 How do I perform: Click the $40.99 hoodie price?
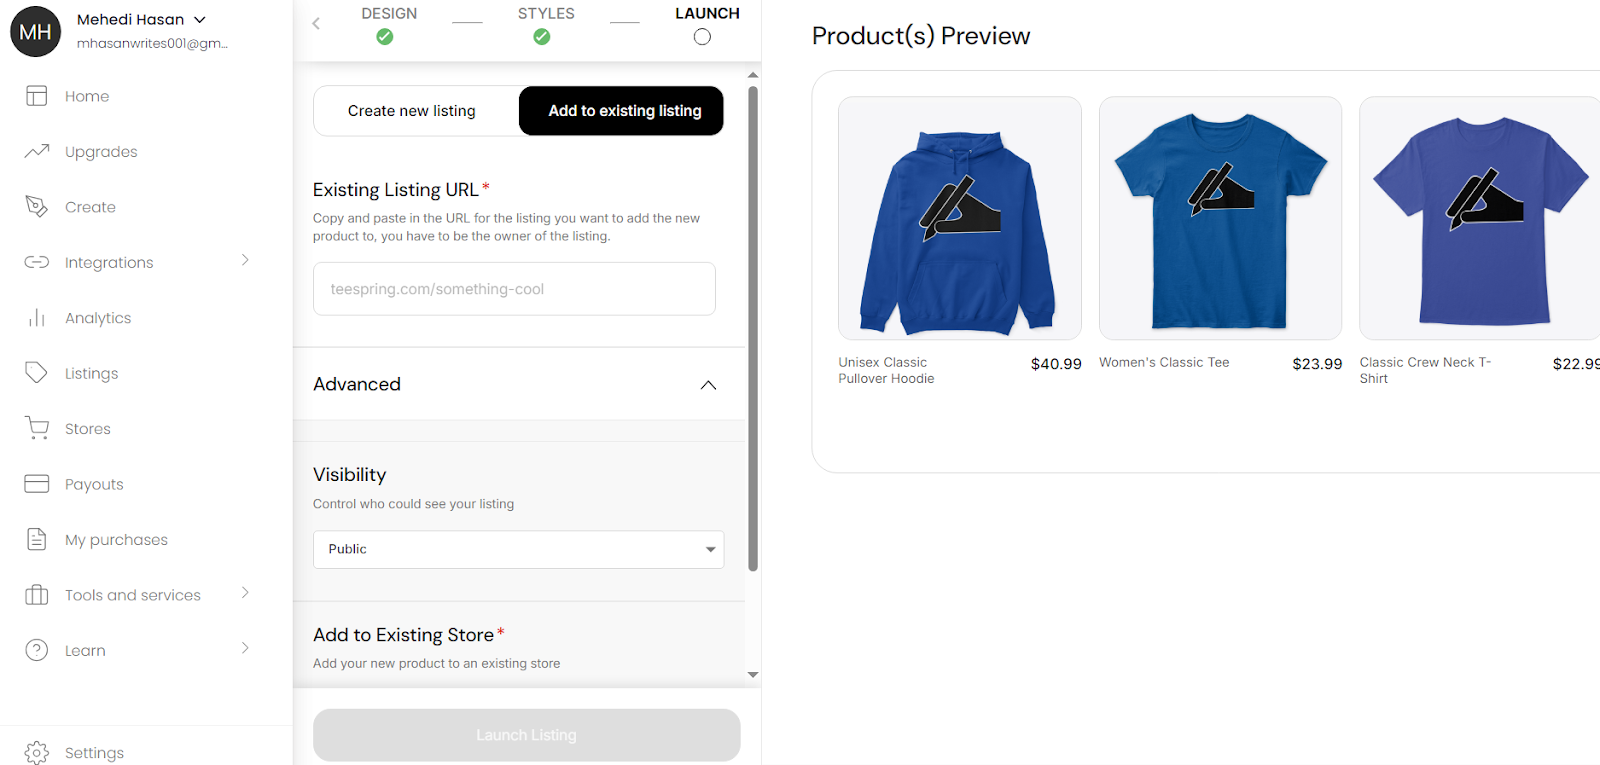click(x=1056, y=364)
